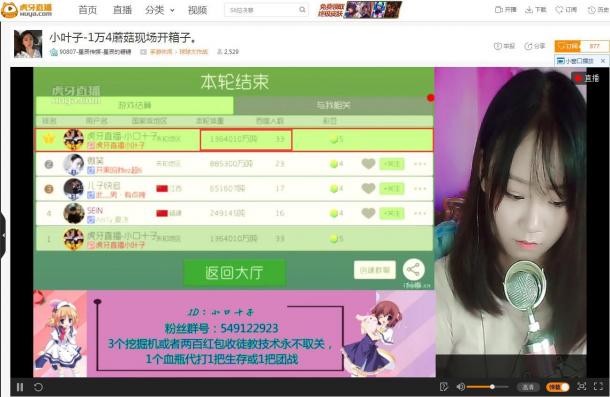
Task: Switch player to theater mode
Action: [x=582, y=386]
